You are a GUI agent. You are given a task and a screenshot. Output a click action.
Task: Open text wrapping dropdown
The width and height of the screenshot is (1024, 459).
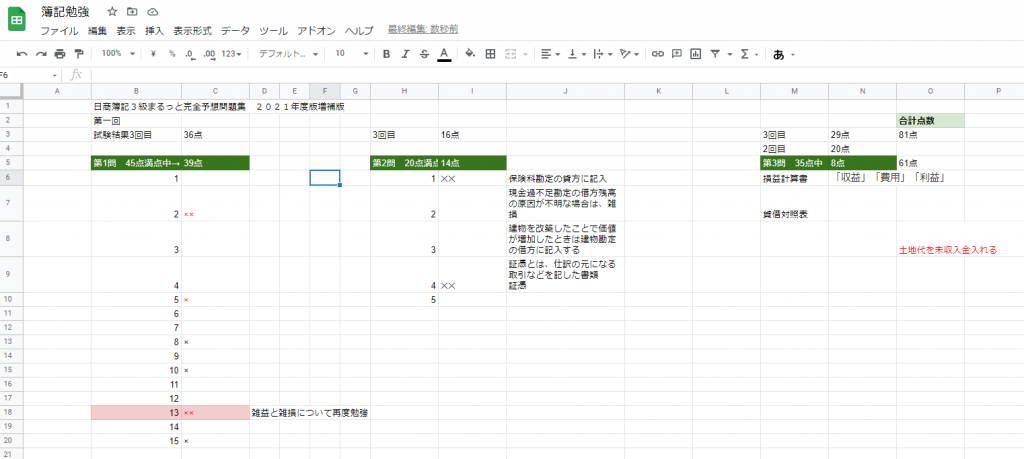pyautogui.click(x=602, y=54)
